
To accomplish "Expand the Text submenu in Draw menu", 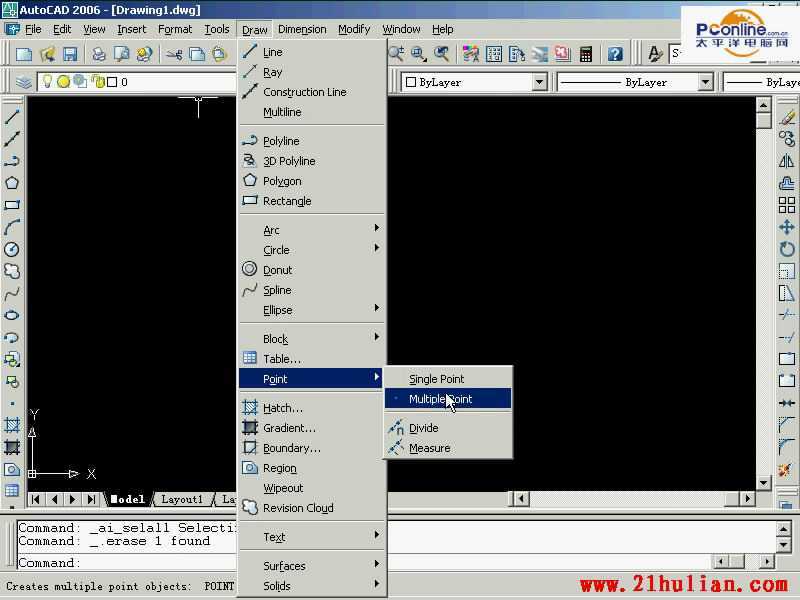I will point(311,537).
